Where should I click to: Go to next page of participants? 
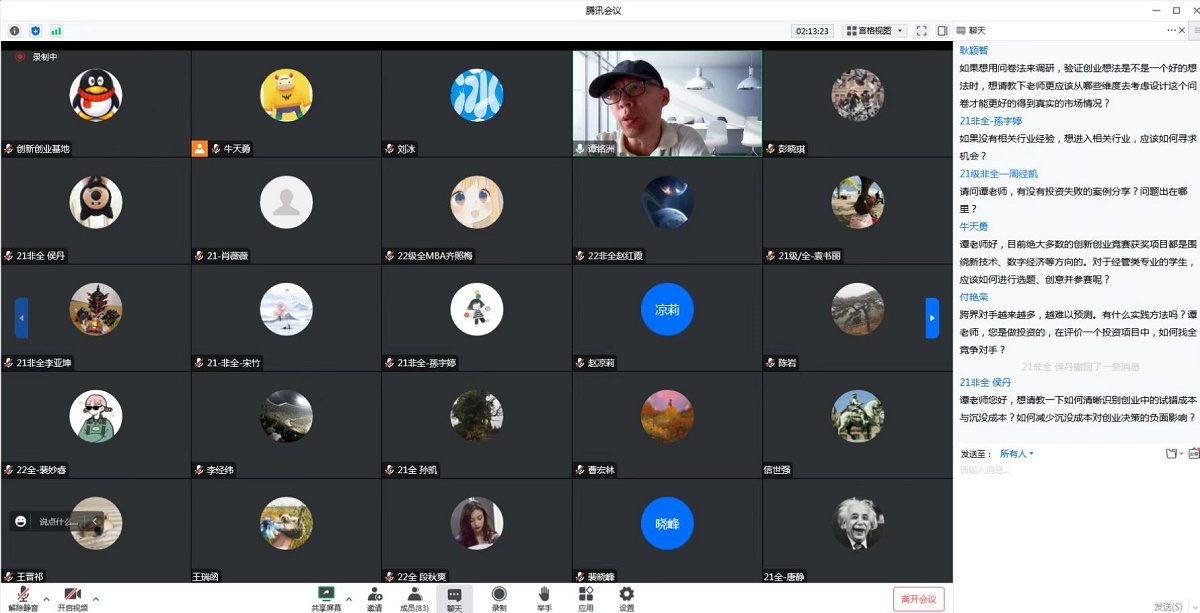point(932,318)
